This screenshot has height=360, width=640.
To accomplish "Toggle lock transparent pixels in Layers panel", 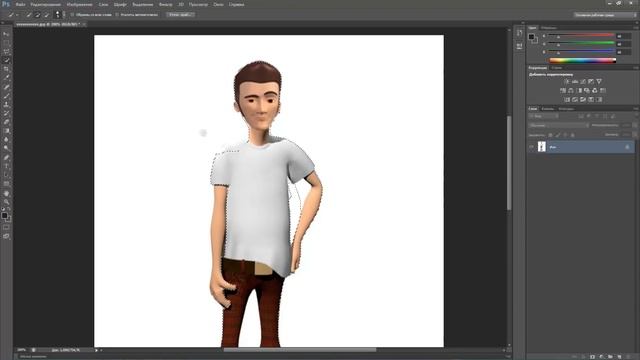I will [551, 135].
